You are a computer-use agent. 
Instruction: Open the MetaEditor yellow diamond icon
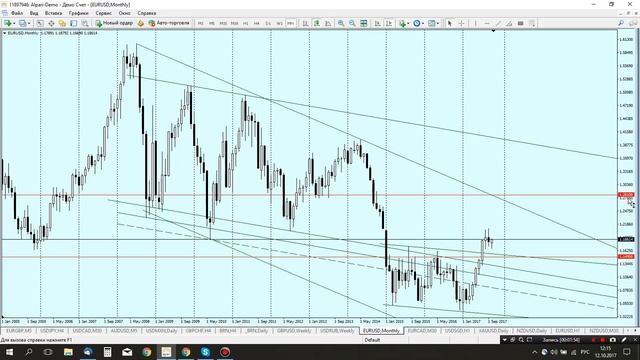(141, 23)
